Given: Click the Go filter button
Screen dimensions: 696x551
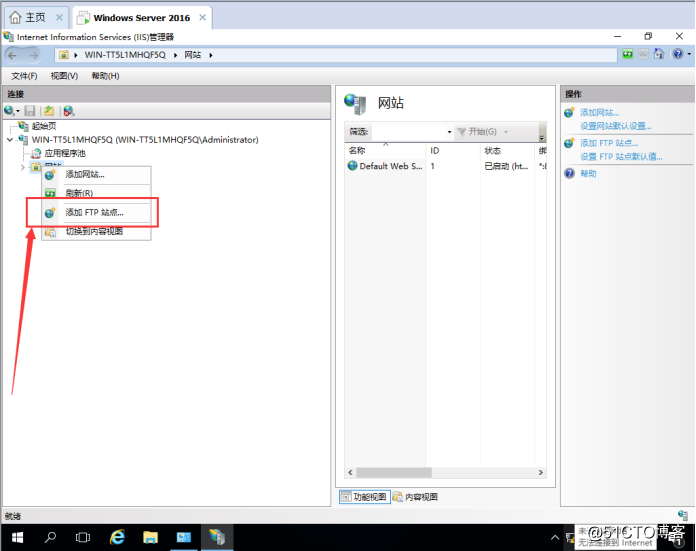Looking at the screenshot, I should click(x=477, y=132).
